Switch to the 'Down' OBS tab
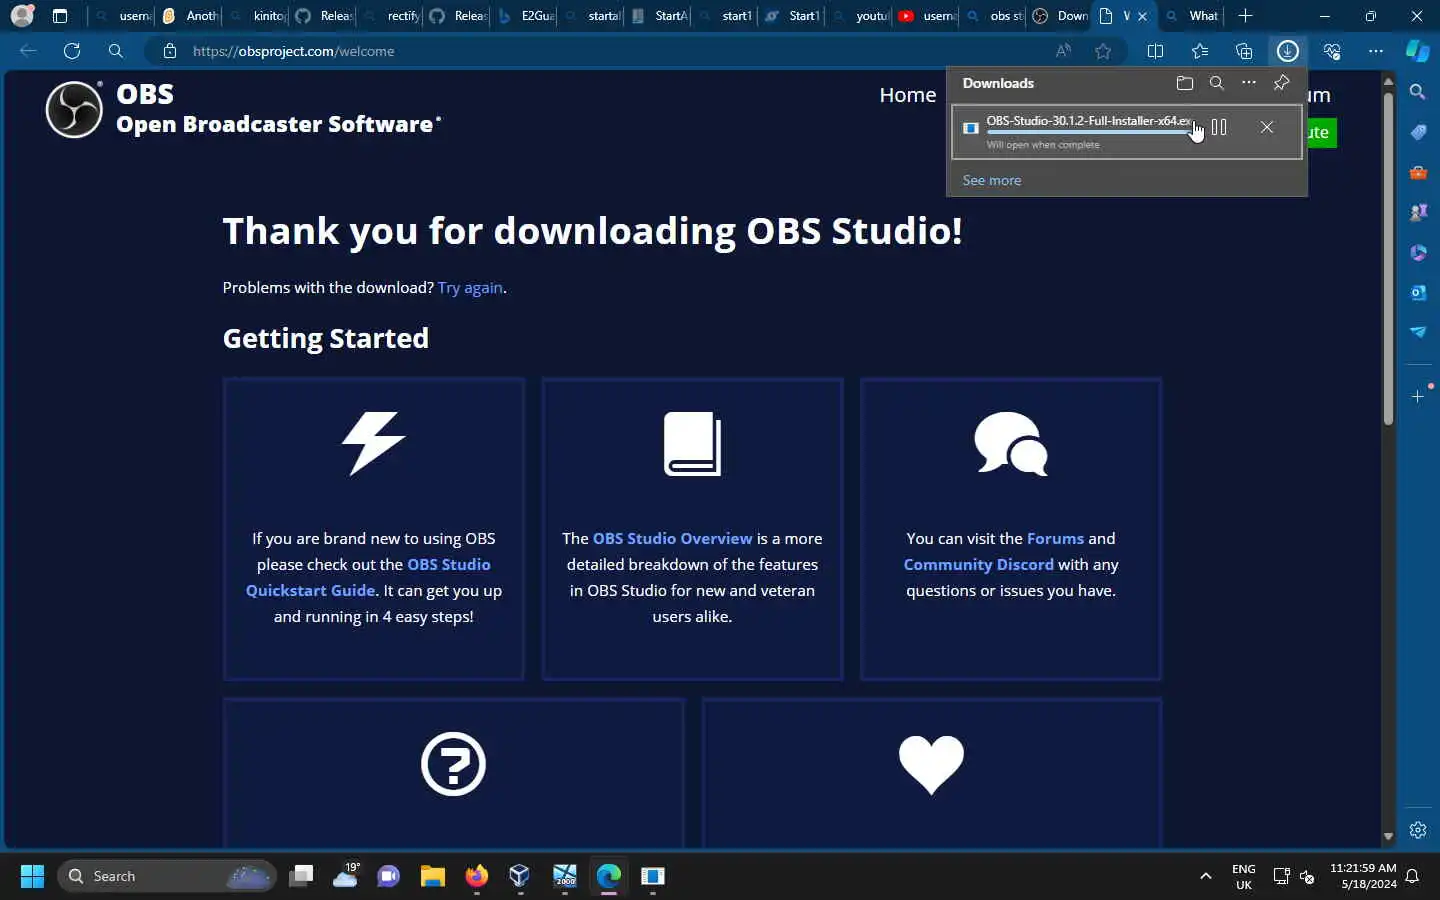The height and width of the screenshot is (900, 1440). point(1061,16)
